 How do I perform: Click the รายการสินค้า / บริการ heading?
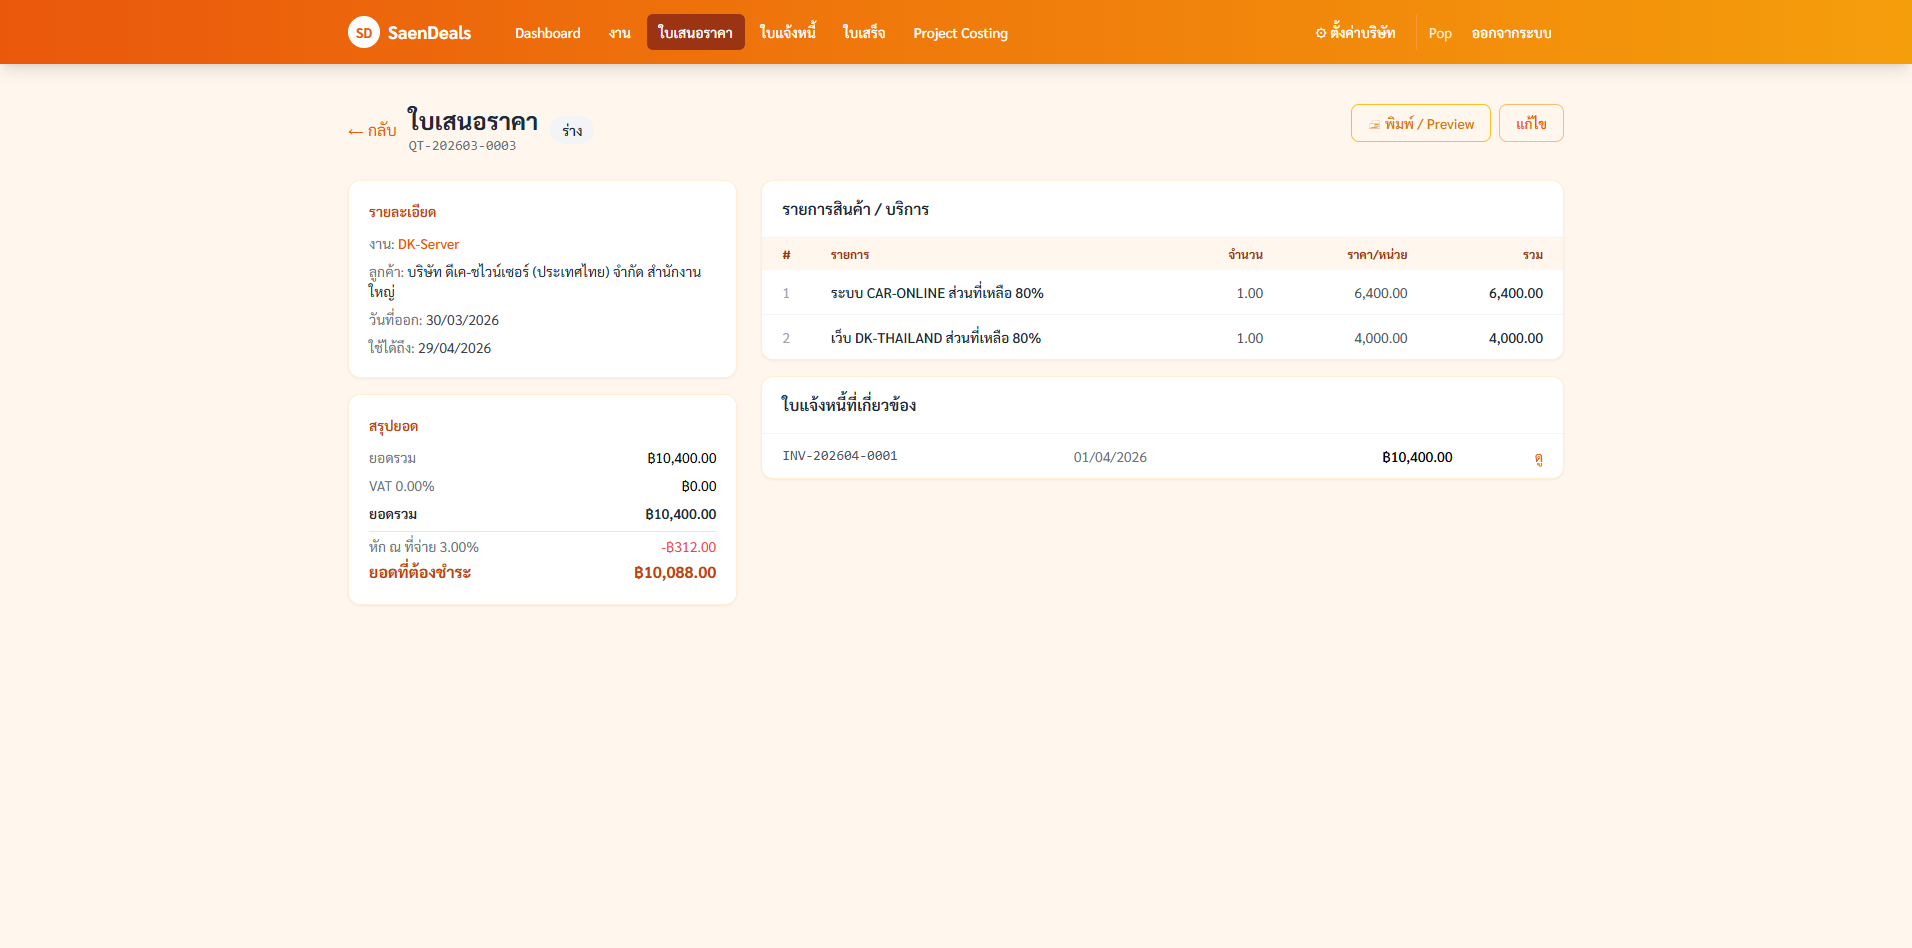(855, 209)
